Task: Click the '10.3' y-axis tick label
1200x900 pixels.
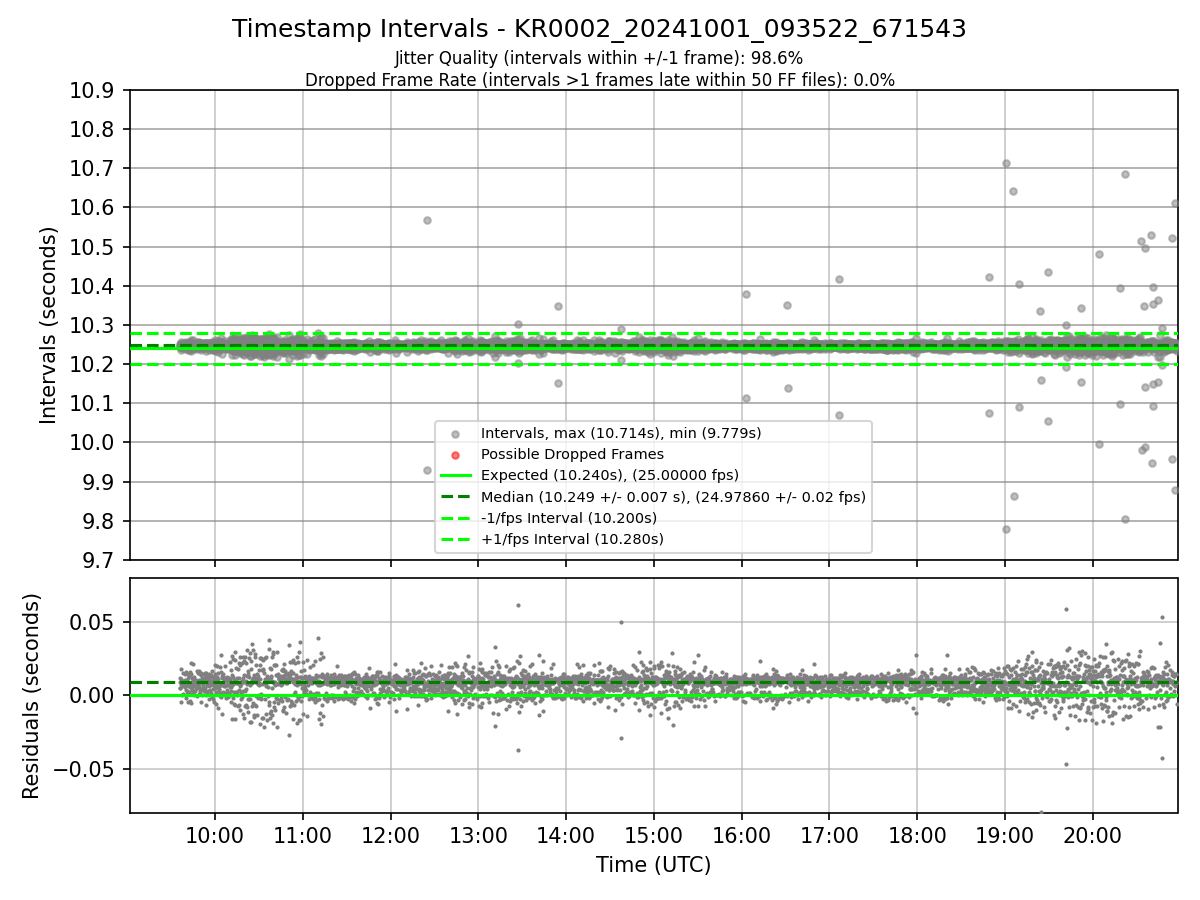Action: pos(94,326)
